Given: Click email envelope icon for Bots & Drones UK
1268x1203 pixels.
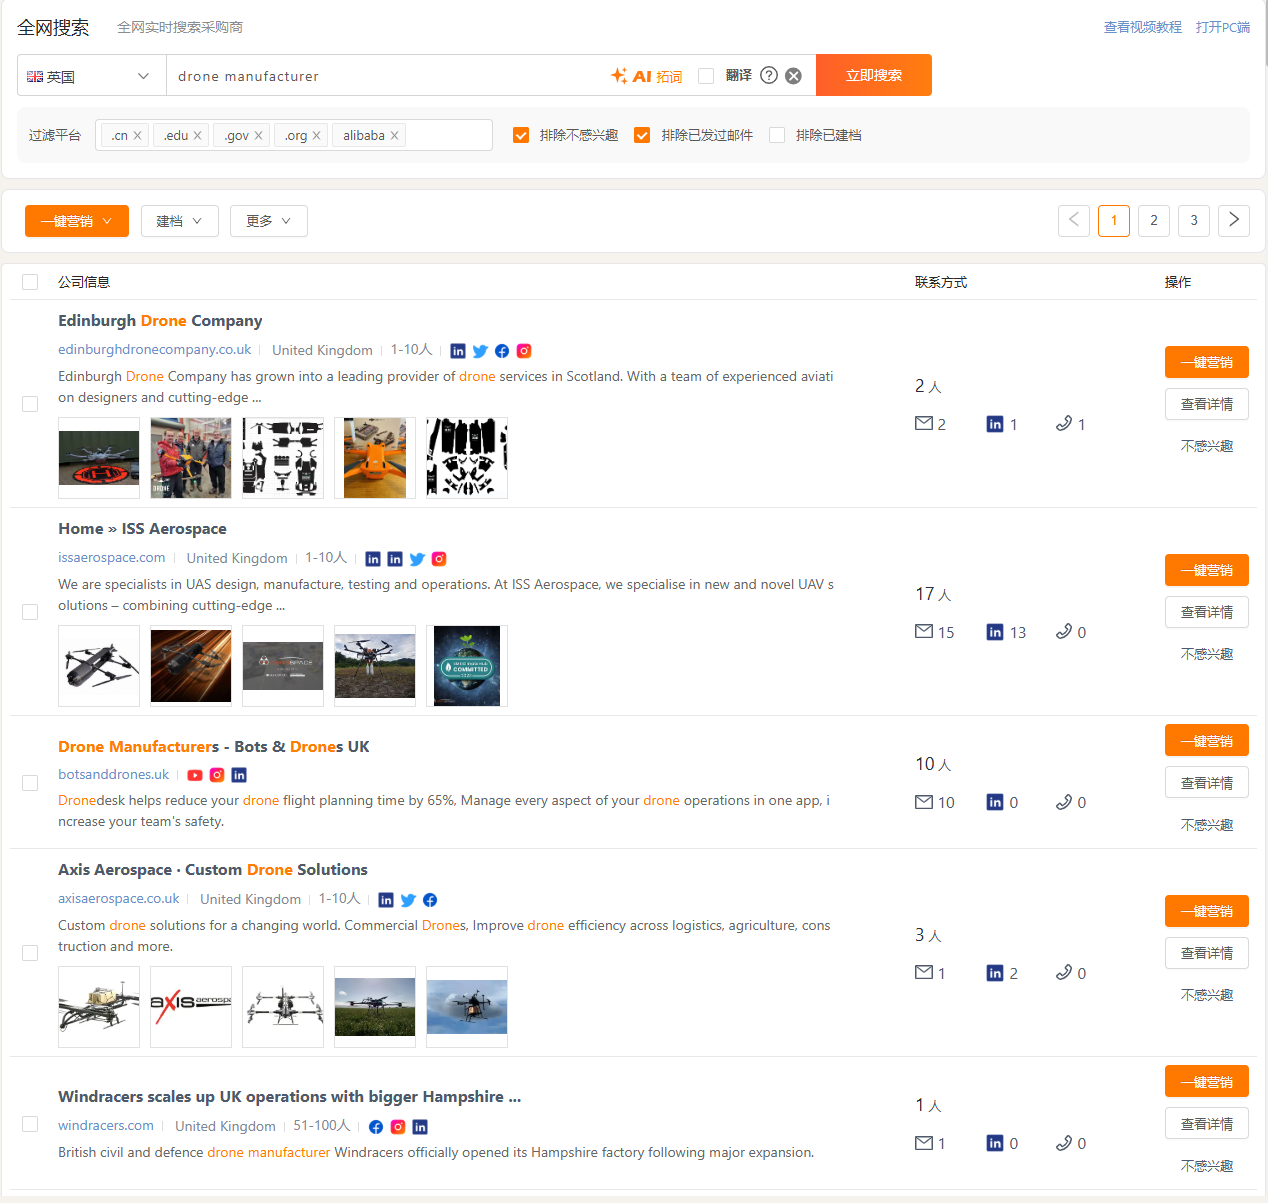Looking at the screenshot, I should click(x=924, y=802).
